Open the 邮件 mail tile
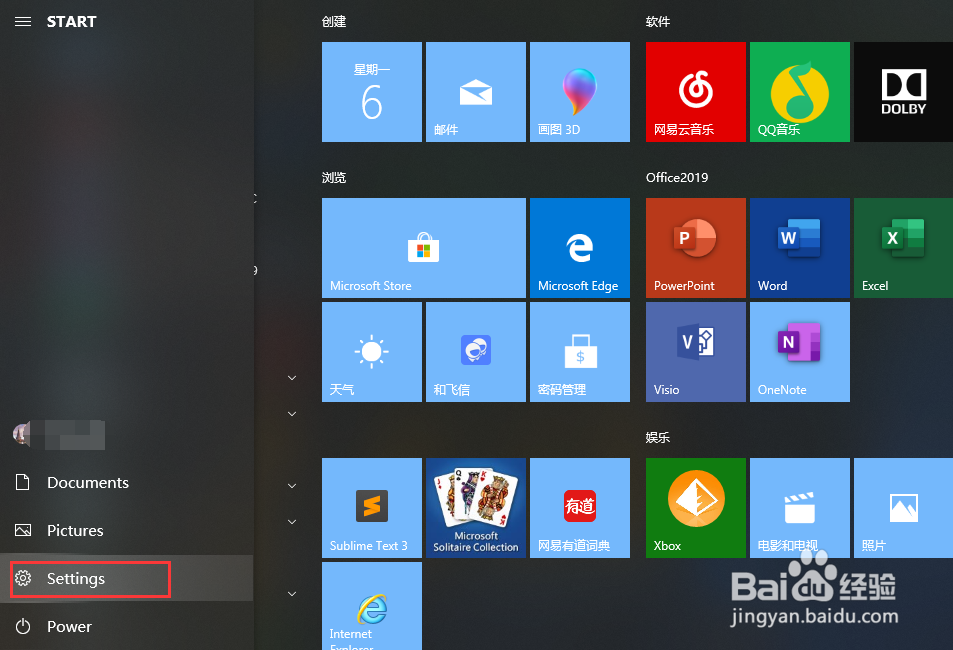The width and height of the screenshot is (953, 650). (476, 92)
